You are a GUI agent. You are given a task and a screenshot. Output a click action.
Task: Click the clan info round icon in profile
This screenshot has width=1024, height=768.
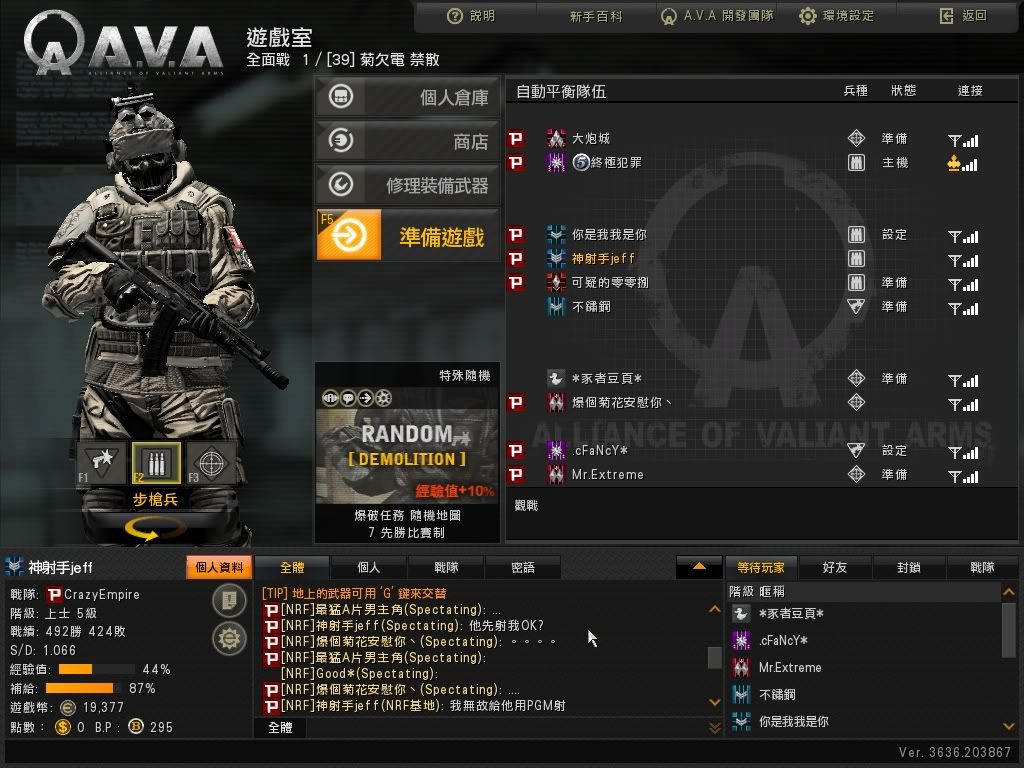coord(229,600)
